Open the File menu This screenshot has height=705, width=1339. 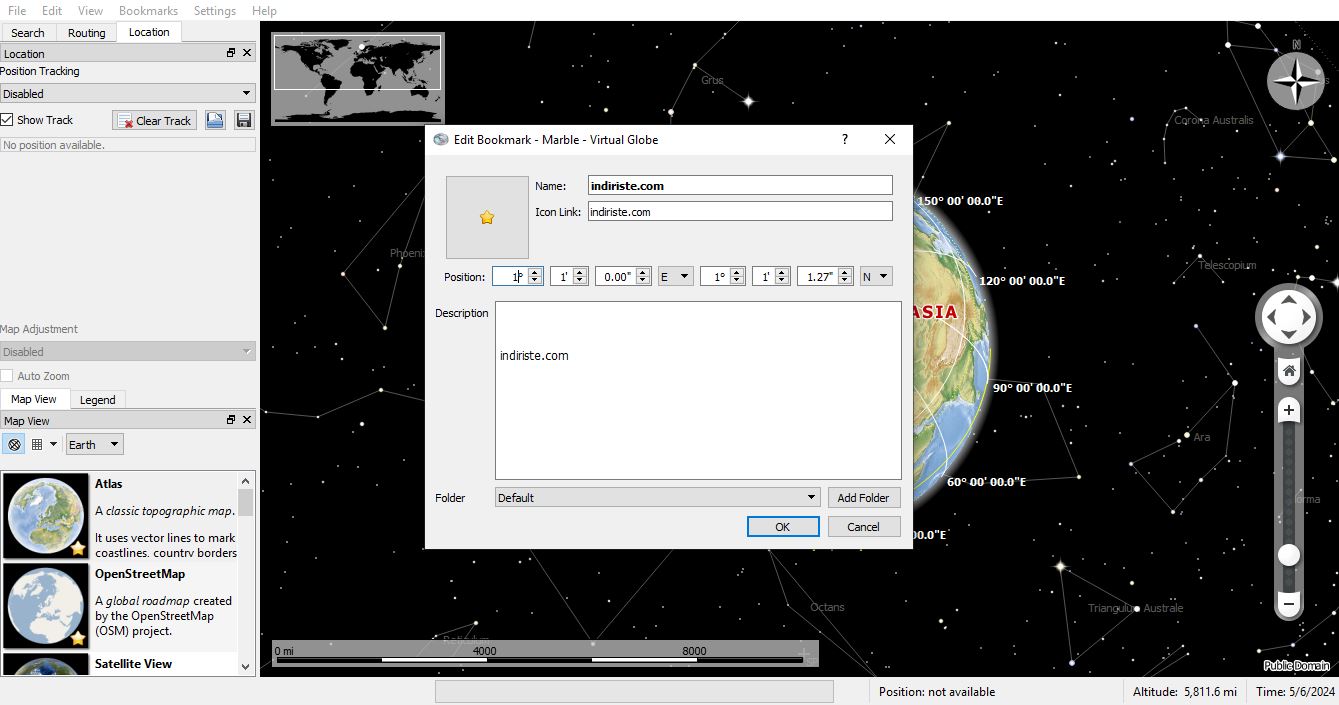(17, 10)
